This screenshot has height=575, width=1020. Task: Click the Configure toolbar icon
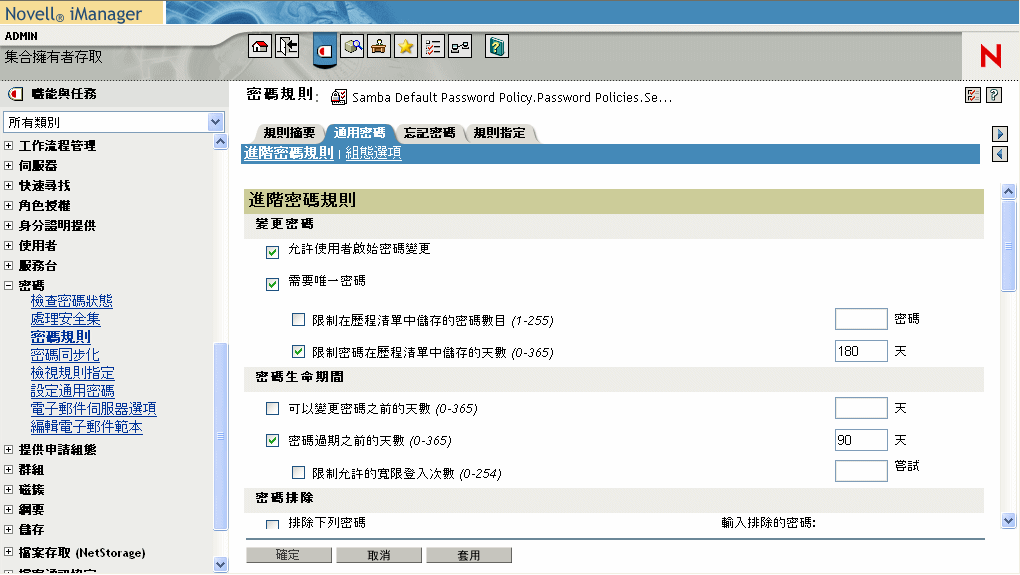[379, 47]
